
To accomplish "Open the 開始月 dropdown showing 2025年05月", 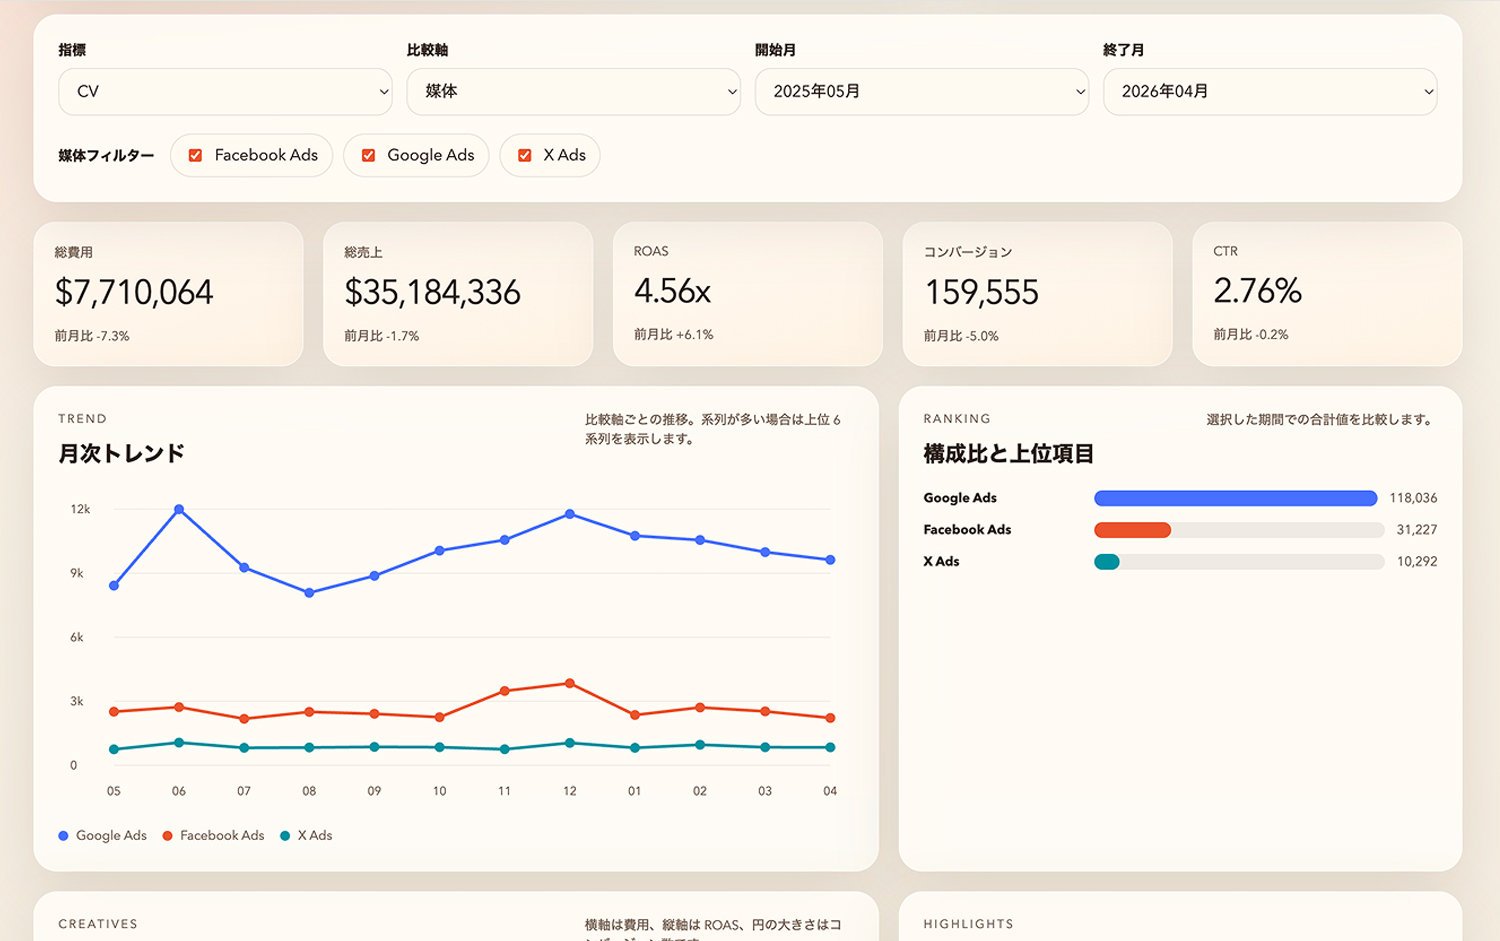I will pyautogui.click(x=921, y=91).
